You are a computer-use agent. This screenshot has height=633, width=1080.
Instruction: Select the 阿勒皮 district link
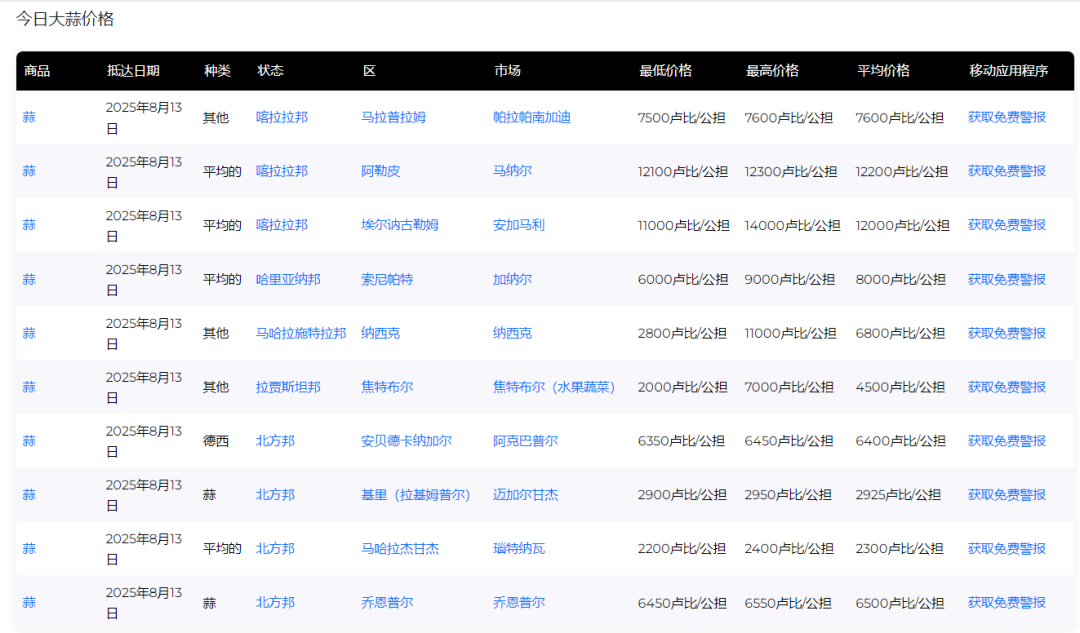(379, 171)
